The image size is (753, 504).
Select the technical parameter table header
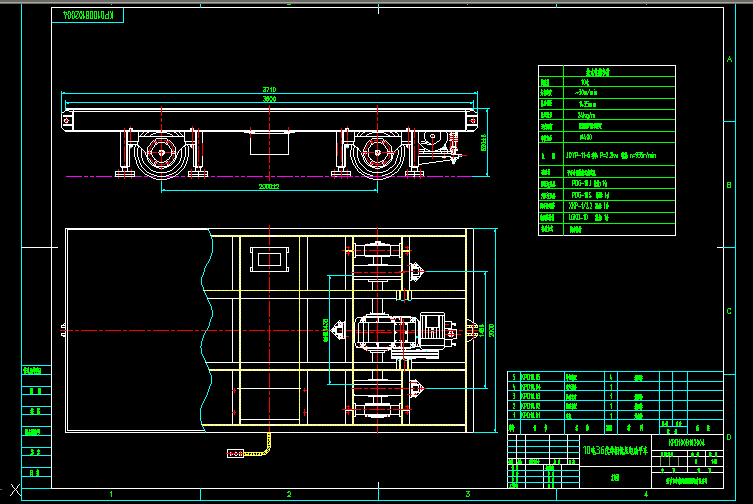point(599,72)
